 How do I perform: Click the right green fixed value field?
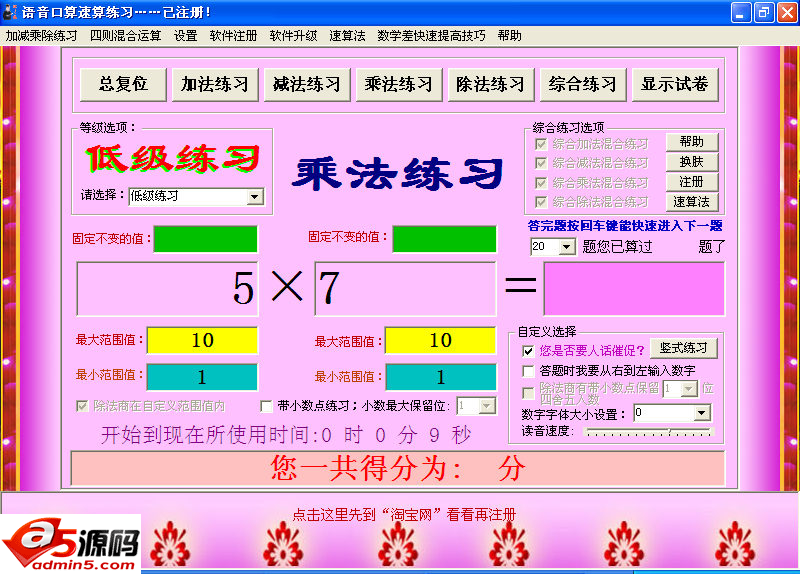tap(444, 239)
